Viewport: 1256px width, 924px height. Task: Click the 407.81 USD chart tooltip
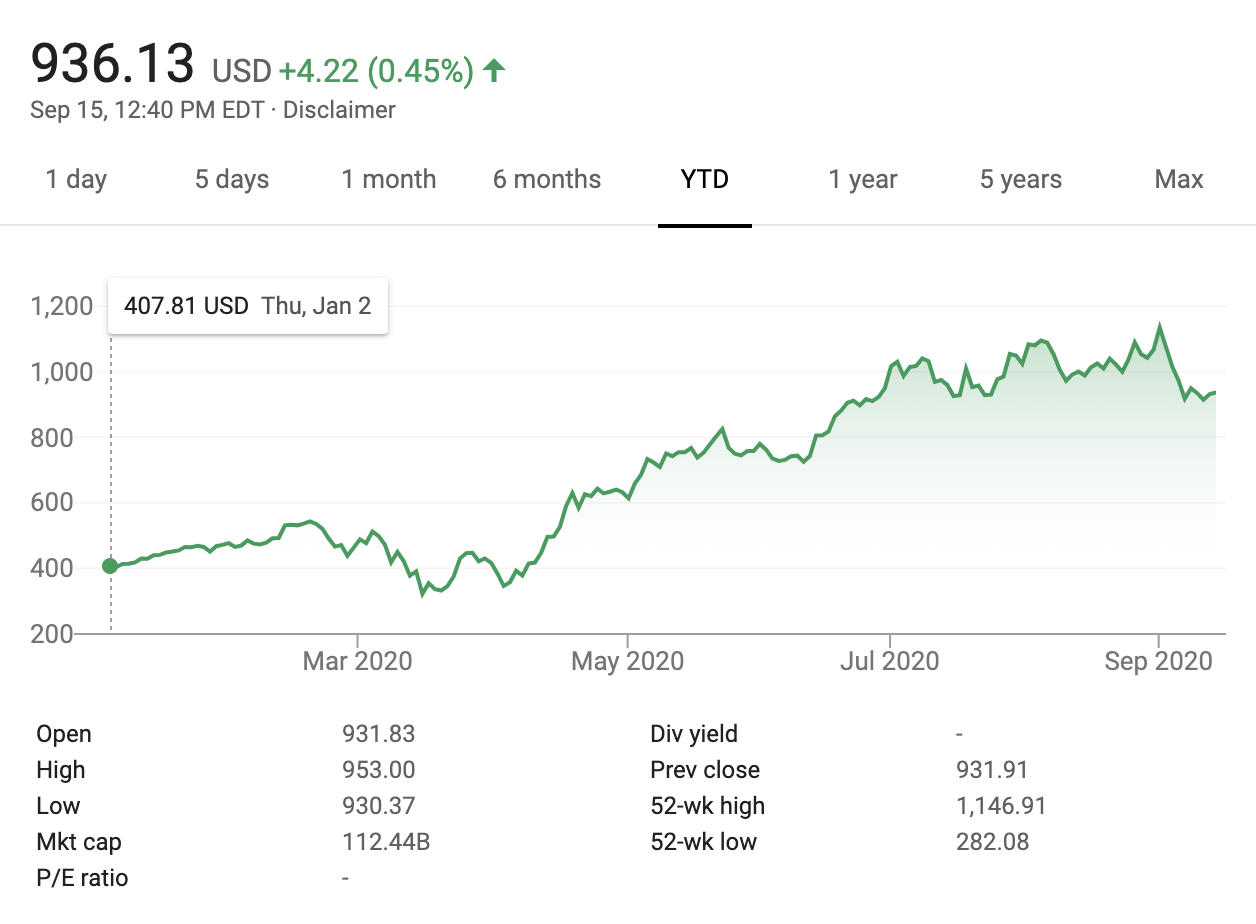(x=247, y=306)
